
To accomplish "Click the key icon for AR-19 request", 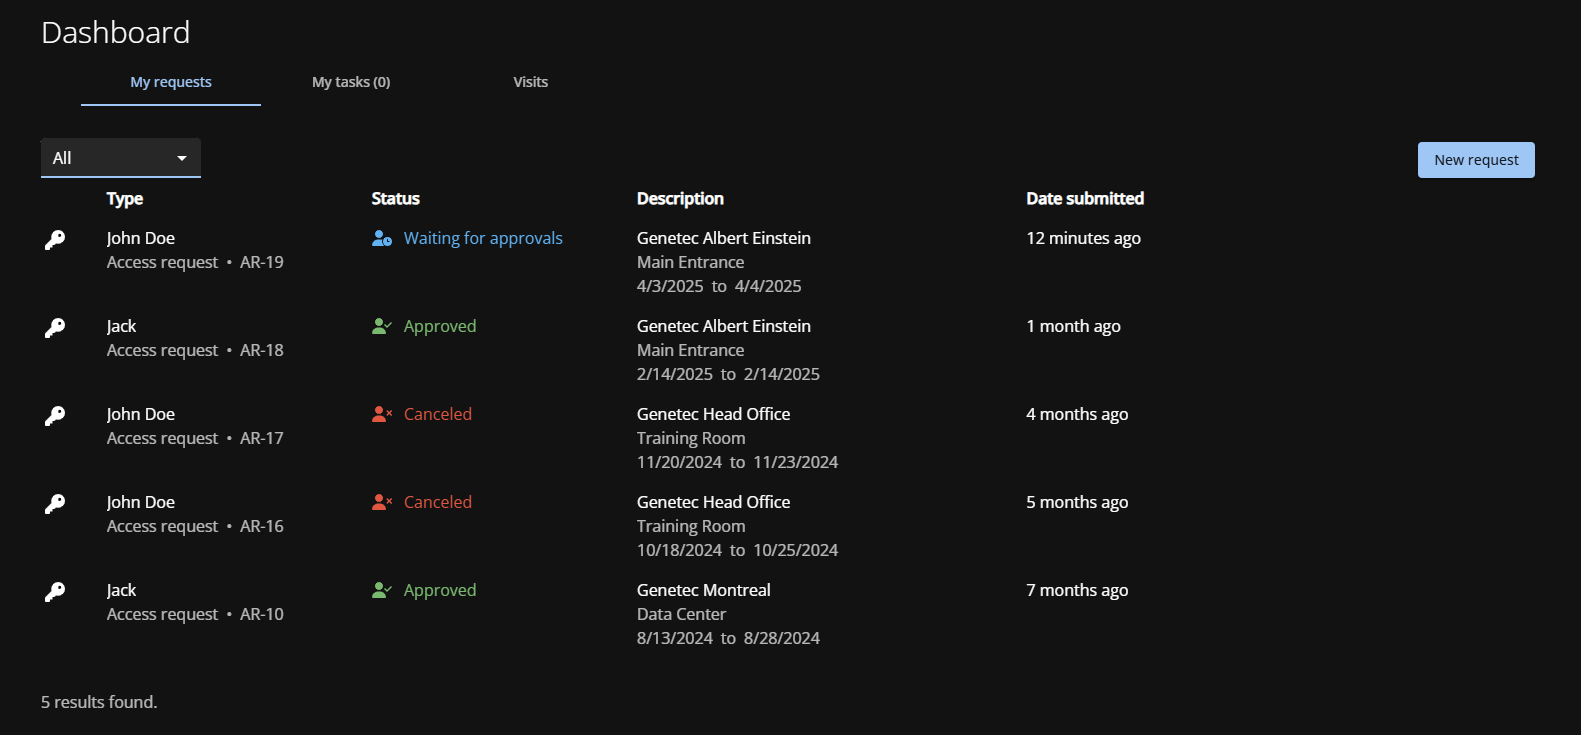I will pyautogui.click(x=55, y=240).
